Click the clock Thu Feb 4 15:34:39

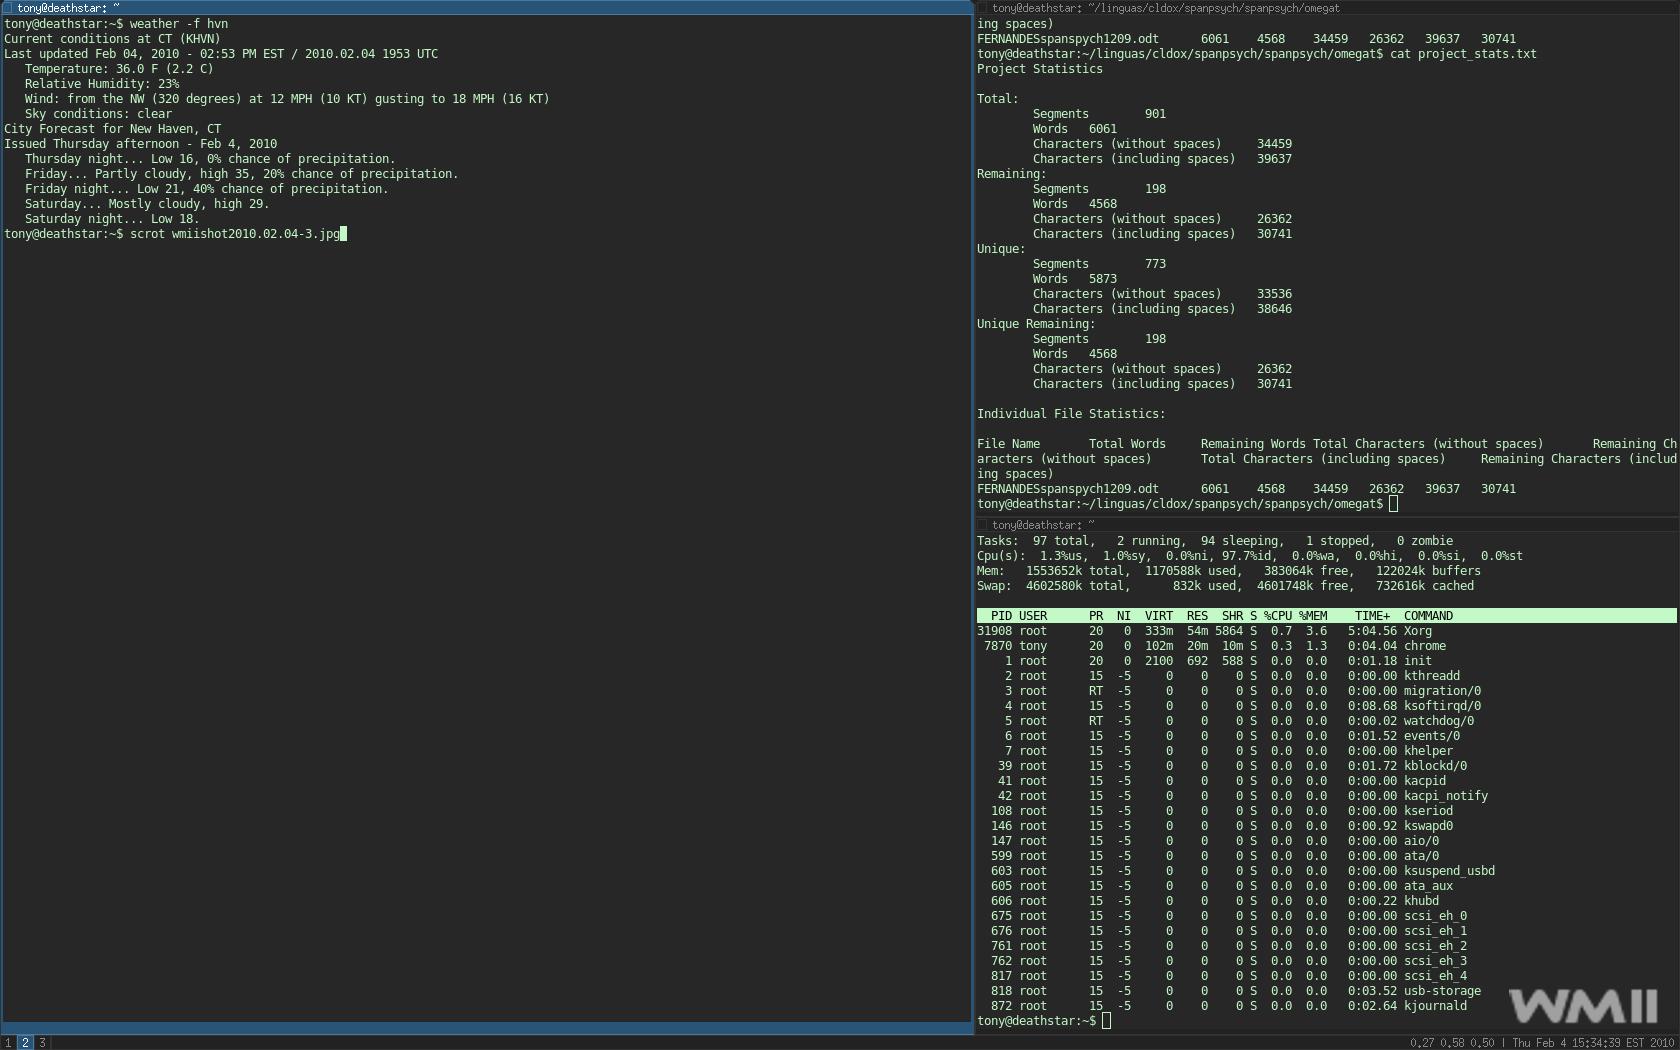click(x=1568, y=1042)
